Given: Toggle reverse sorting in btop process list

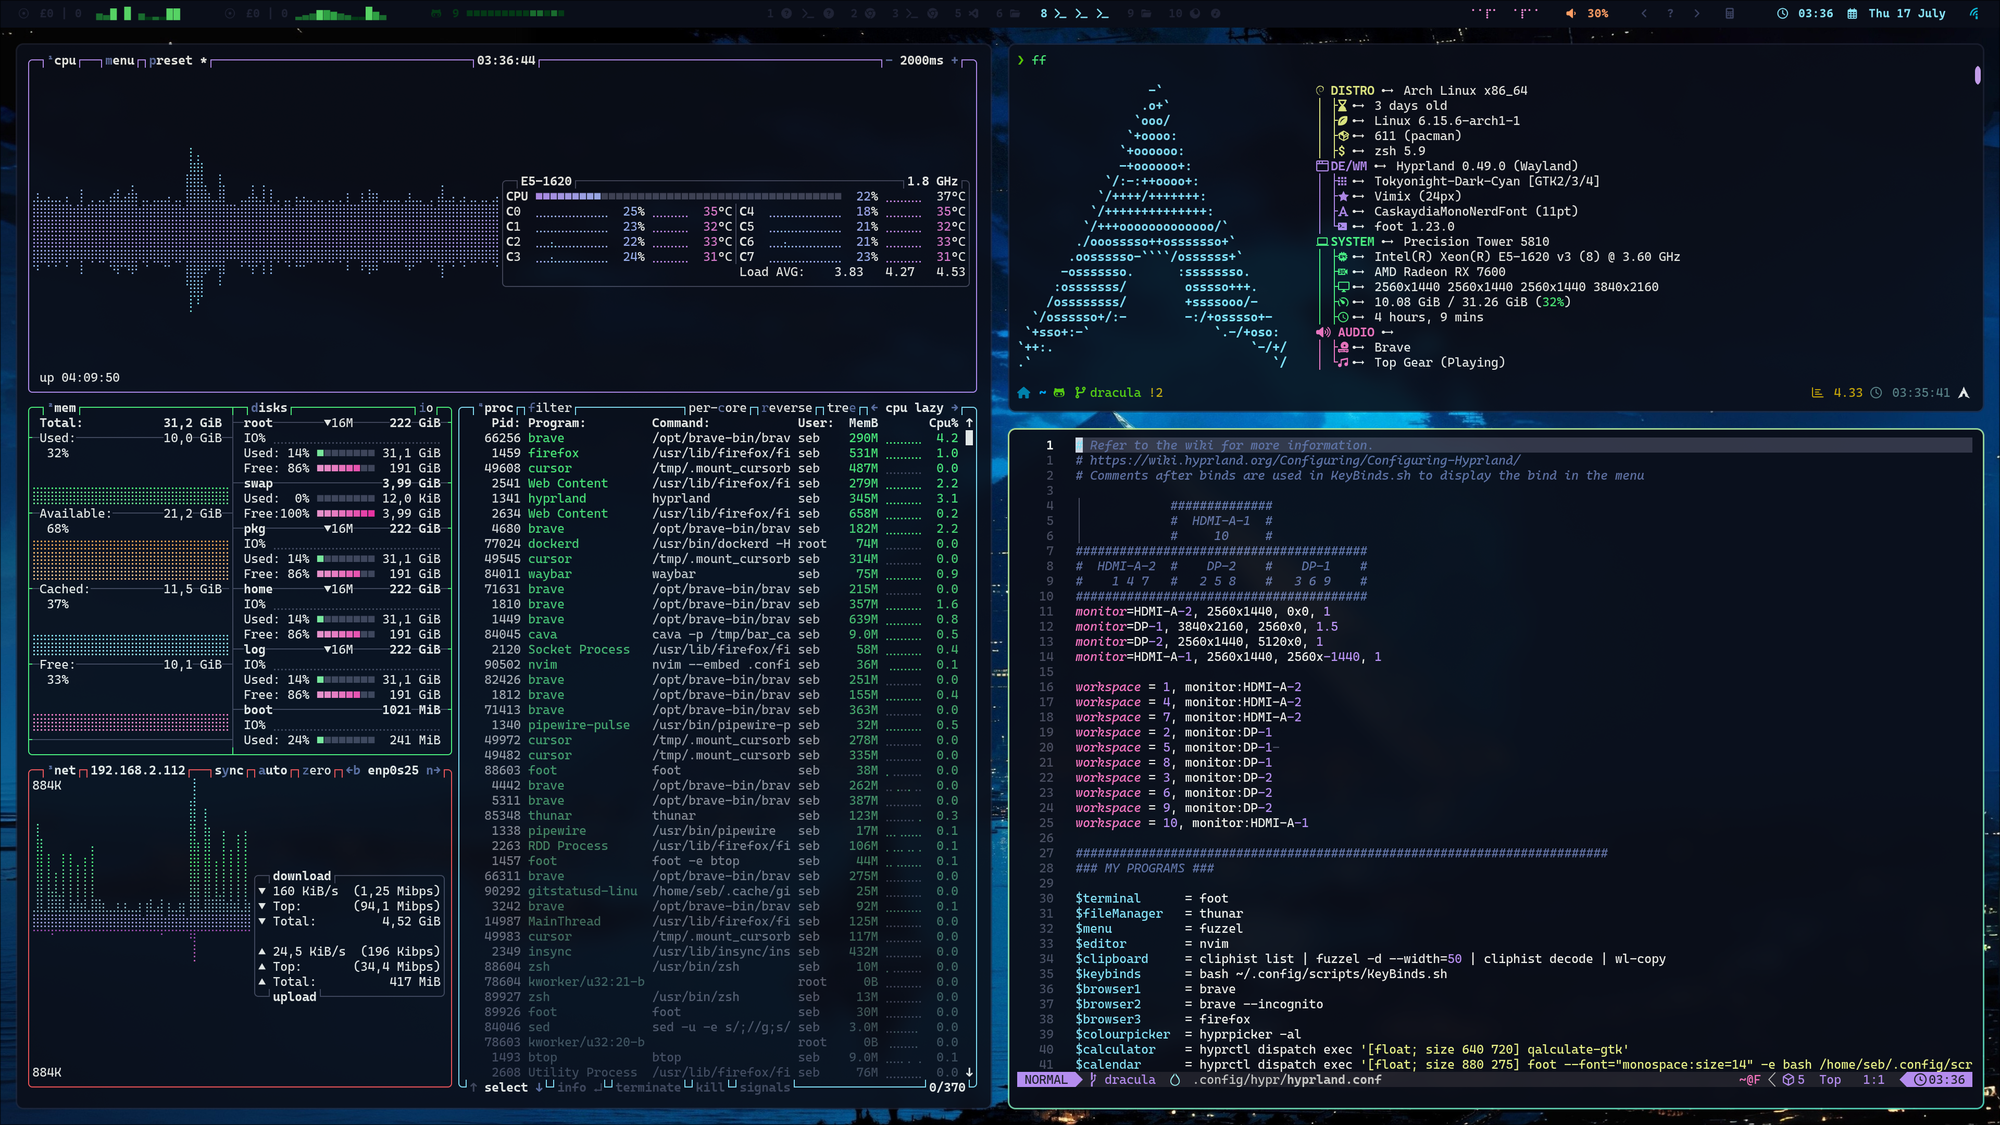Looking at the screenshot, I should (786, 408).
